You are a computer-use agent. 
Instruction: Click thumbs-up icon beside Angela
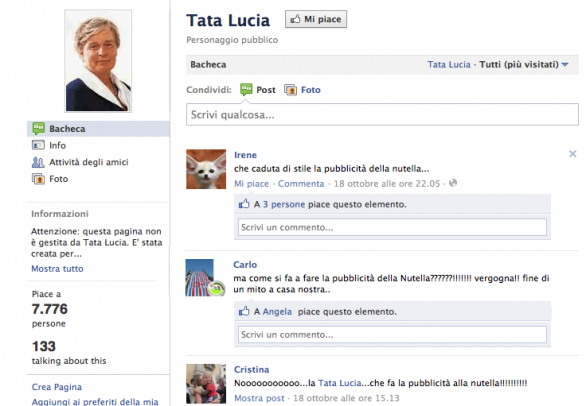(244, 311)
